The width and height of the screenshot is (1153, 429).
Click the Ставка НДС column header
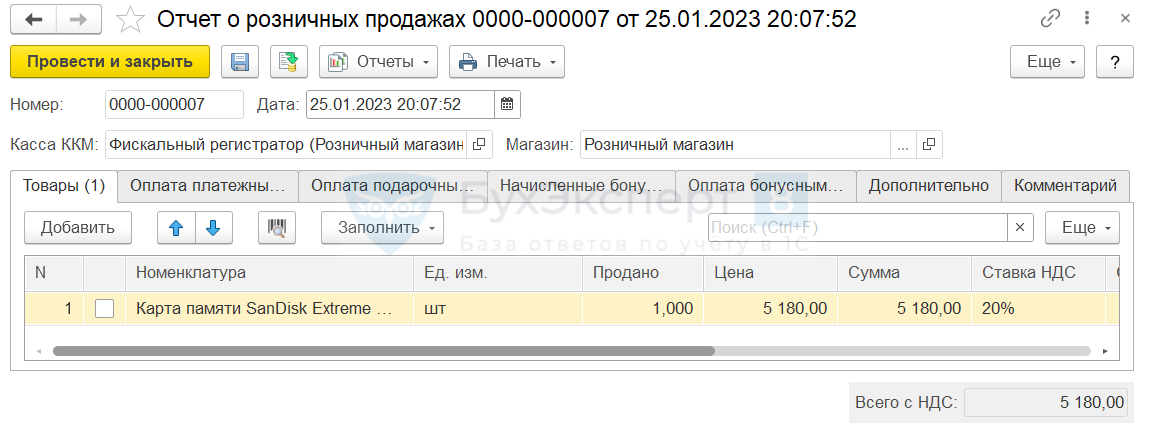tap(1038, 273)
